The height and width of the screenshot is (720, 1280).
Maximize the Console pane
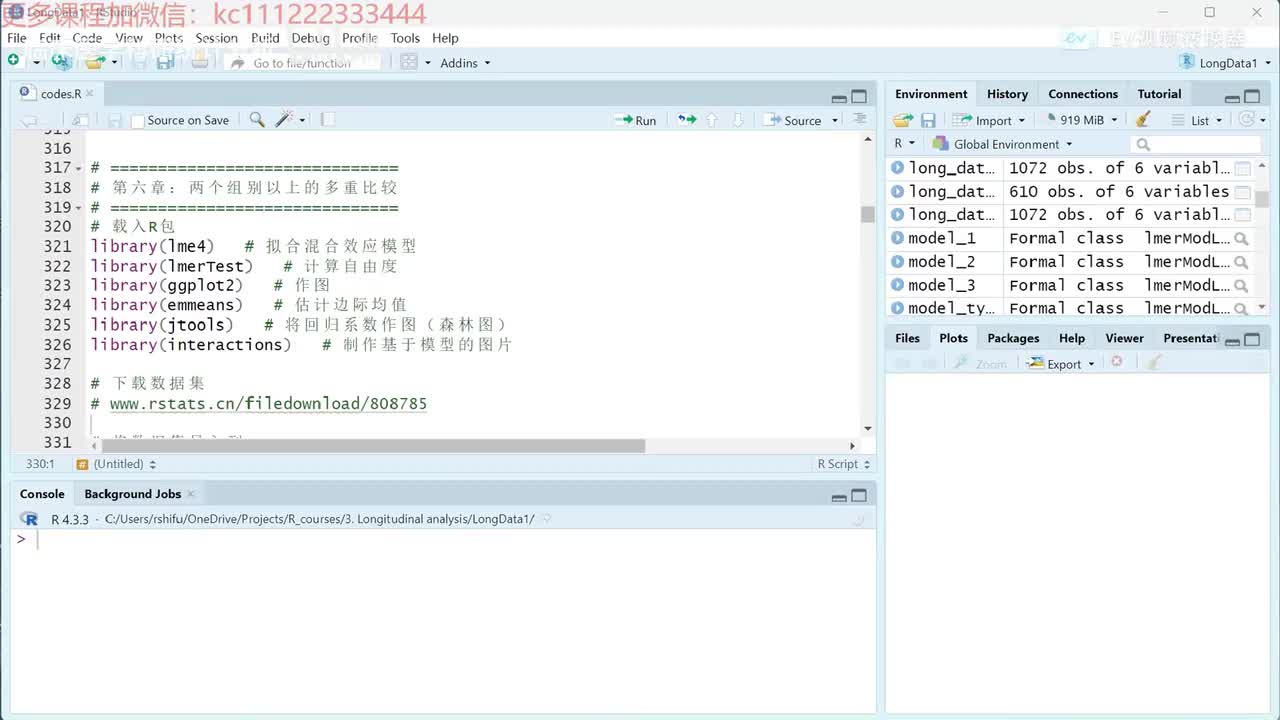pos(859,495)
